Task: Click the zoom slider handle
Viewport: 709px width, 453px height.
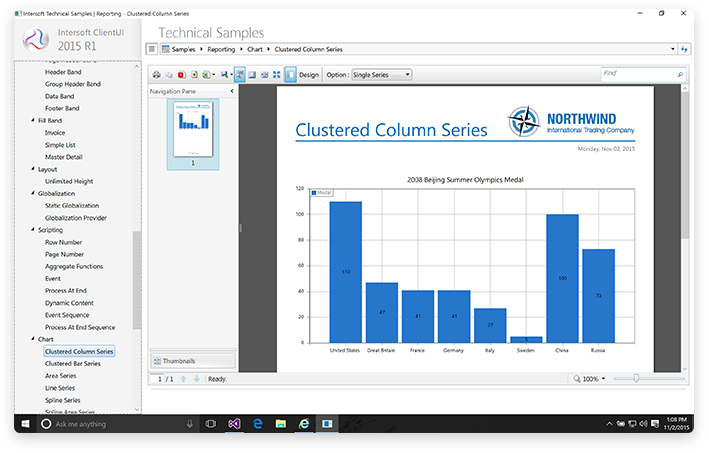Action: coord(637,378)
